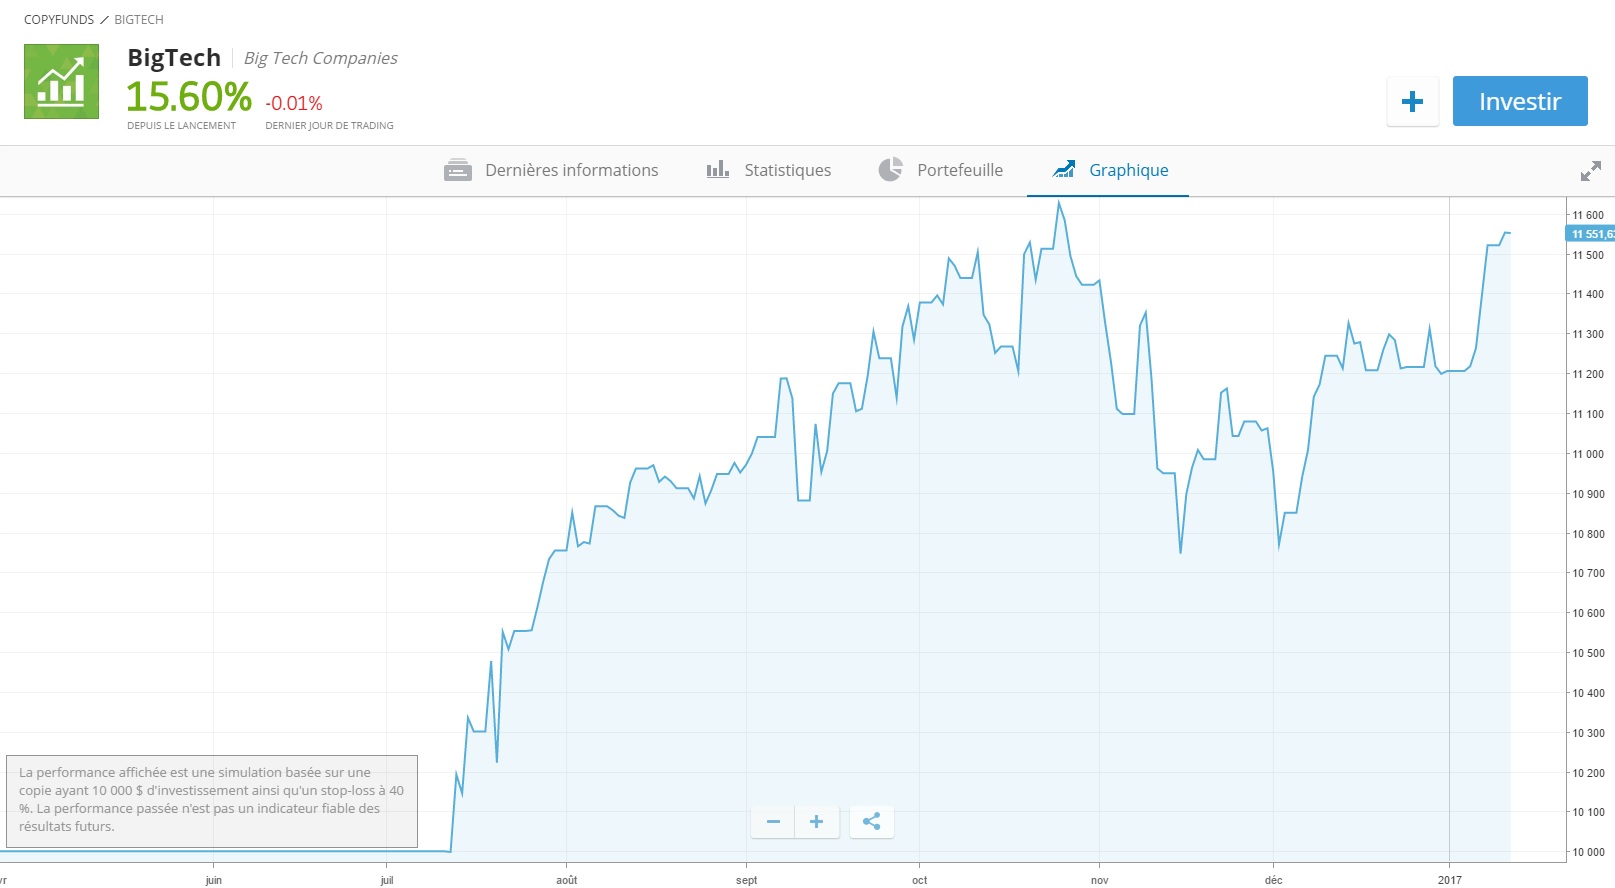Zoom in the chart with plus button

[816, 822]
